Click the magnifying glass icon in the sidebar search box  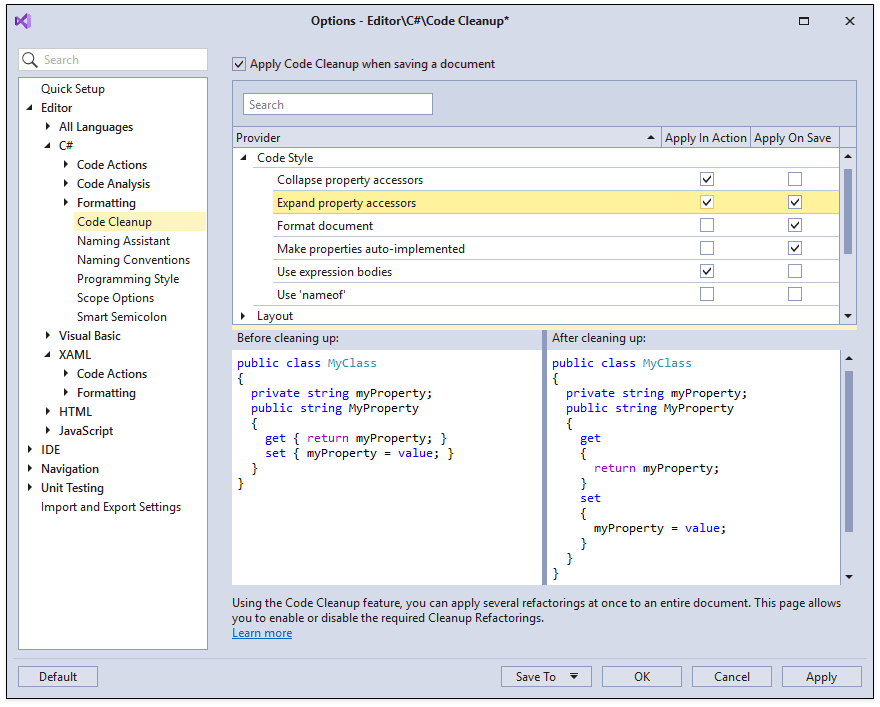click(29, 60)
